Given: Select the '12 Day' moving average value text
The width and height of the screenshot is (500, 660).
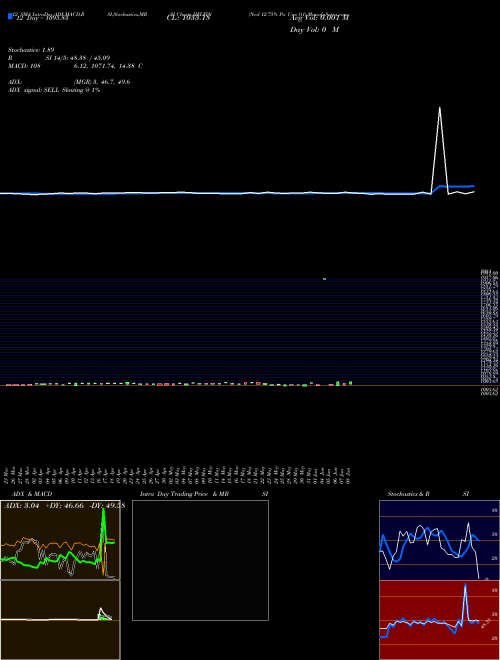Looking at the screenshot, I should (x=42, y=19).
